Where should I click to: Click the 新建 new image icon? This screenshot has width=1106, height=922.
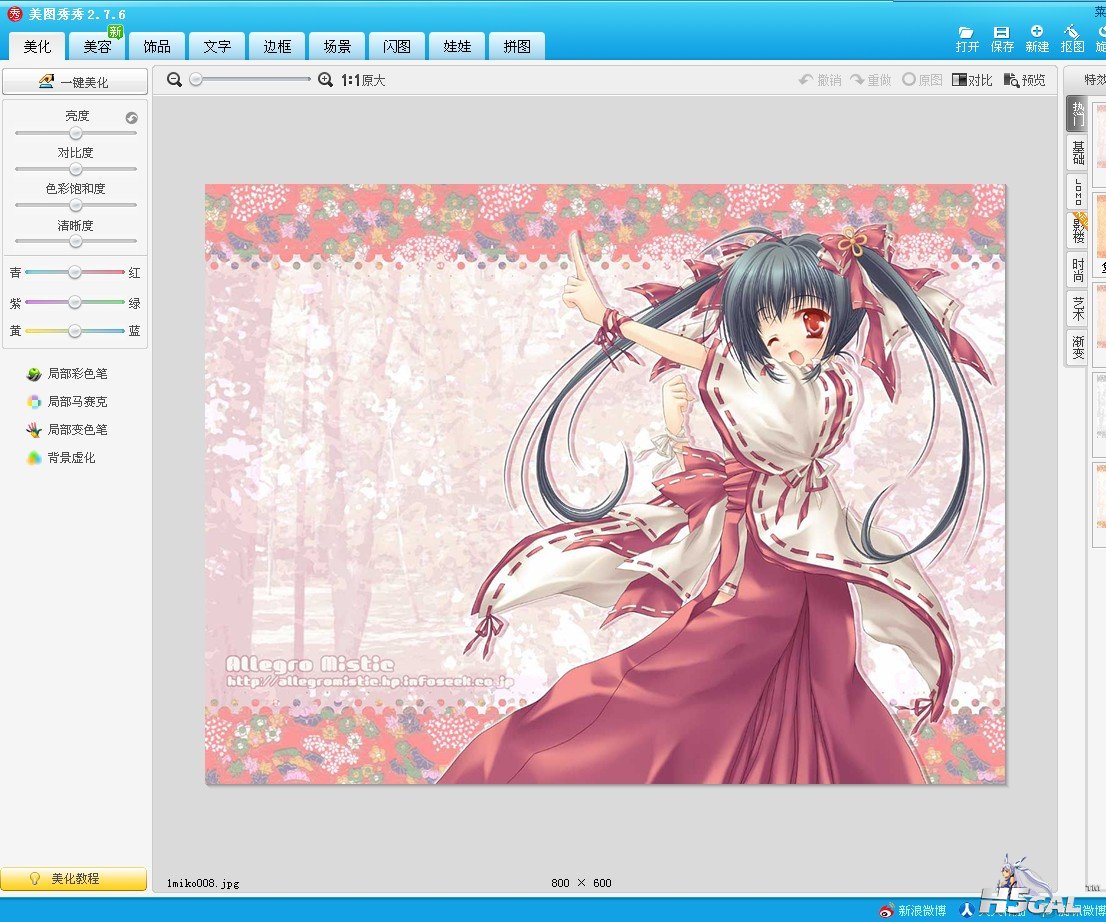click(x=1036, y=39)
